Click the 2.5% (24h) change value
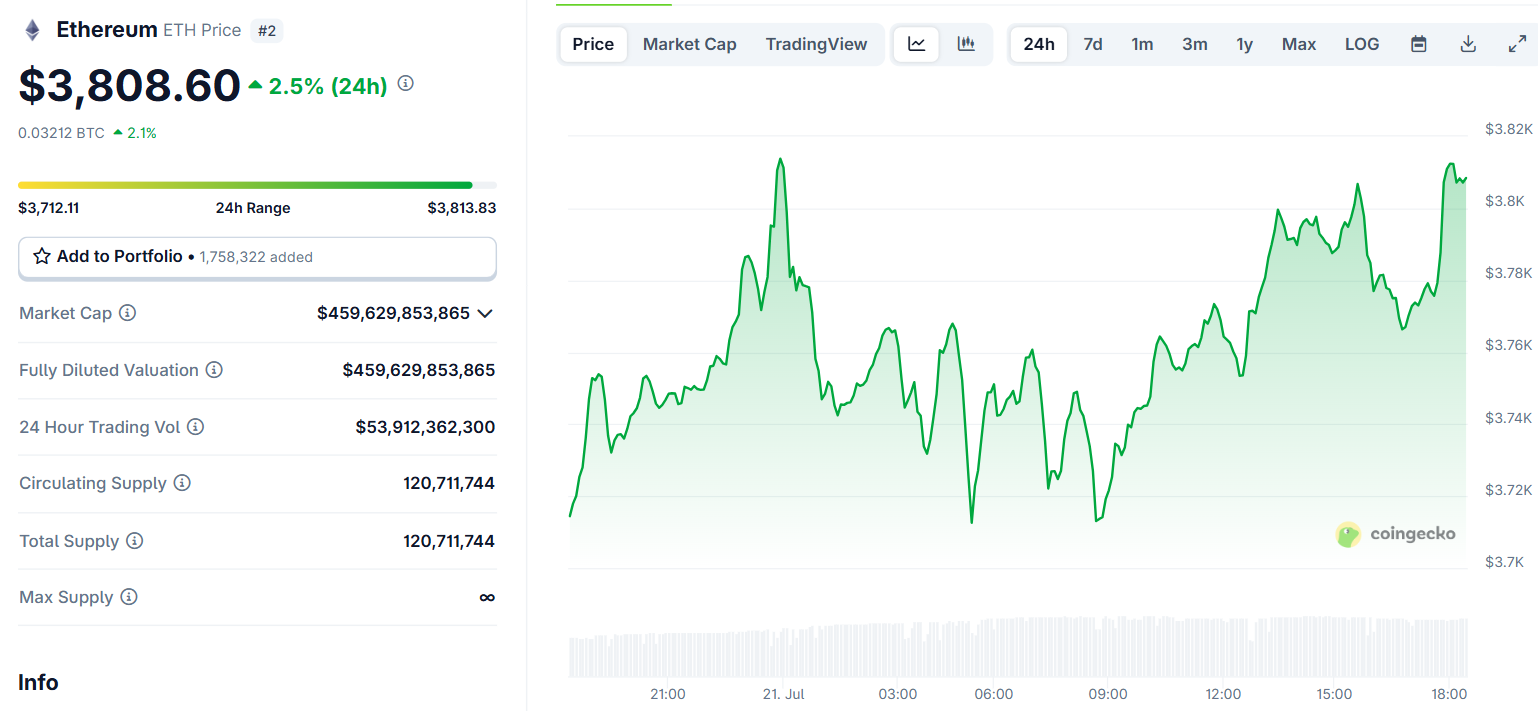This screenshot has height=711, width=1538. 327,86
